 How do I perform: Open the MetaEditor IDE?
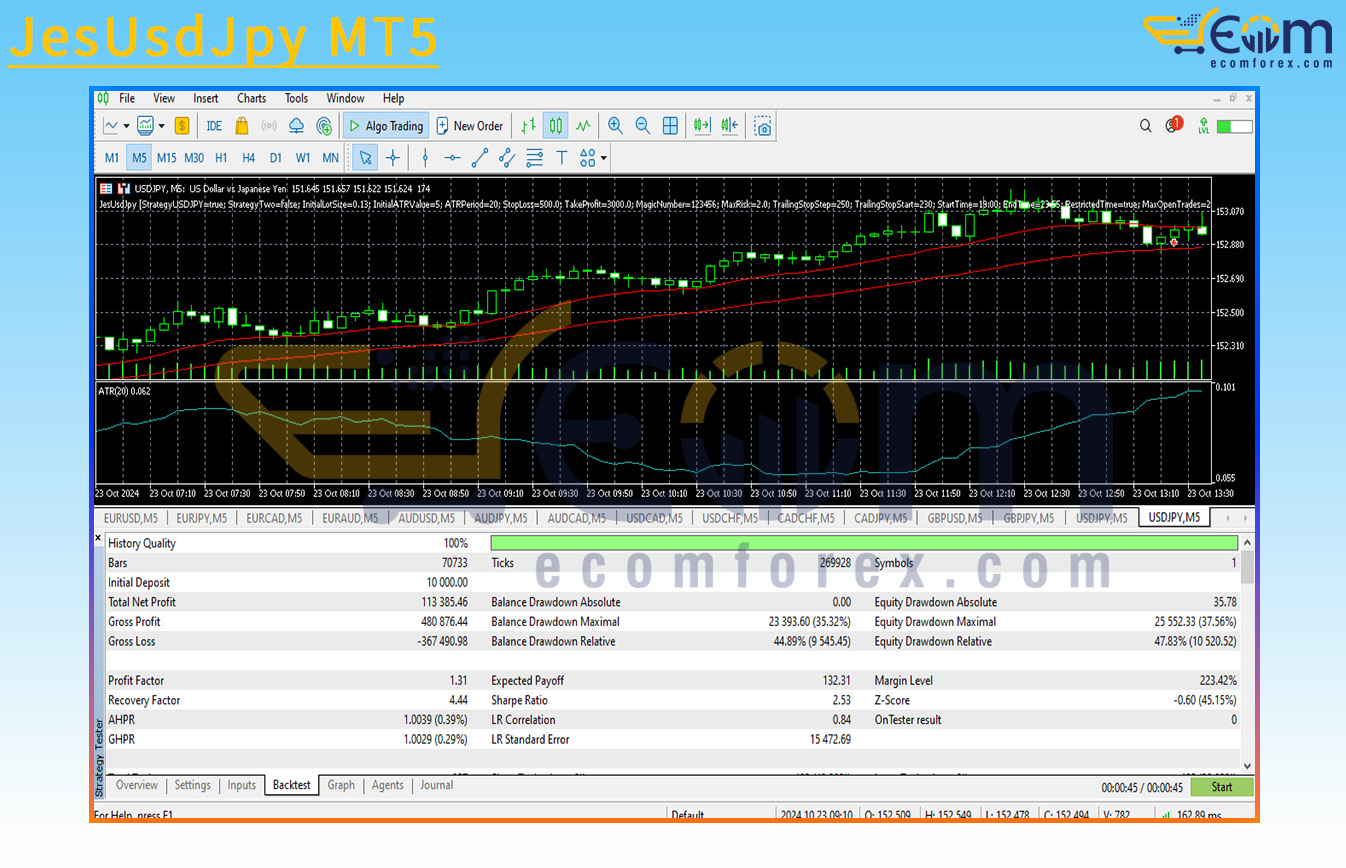coord(214,126)
